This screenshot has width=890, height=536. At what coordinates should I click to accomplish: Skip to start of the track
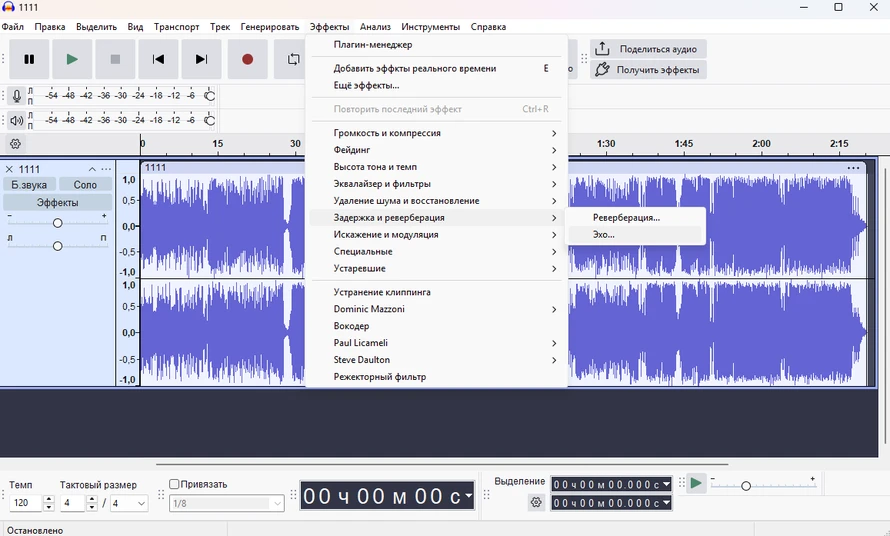click(x=158, y=59)
